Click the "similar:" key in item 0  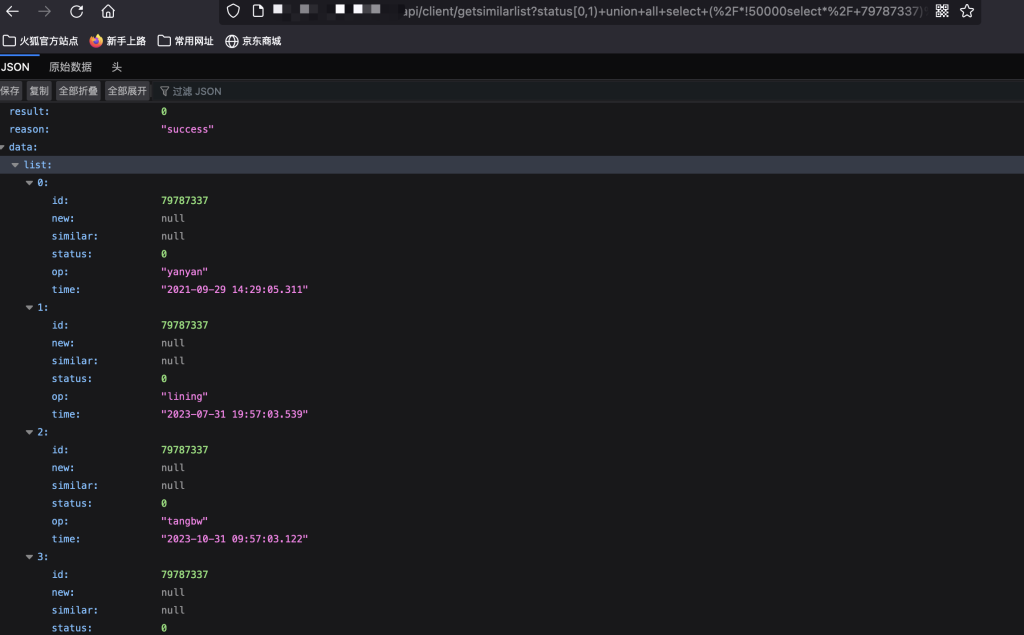[x=75, y=236]
